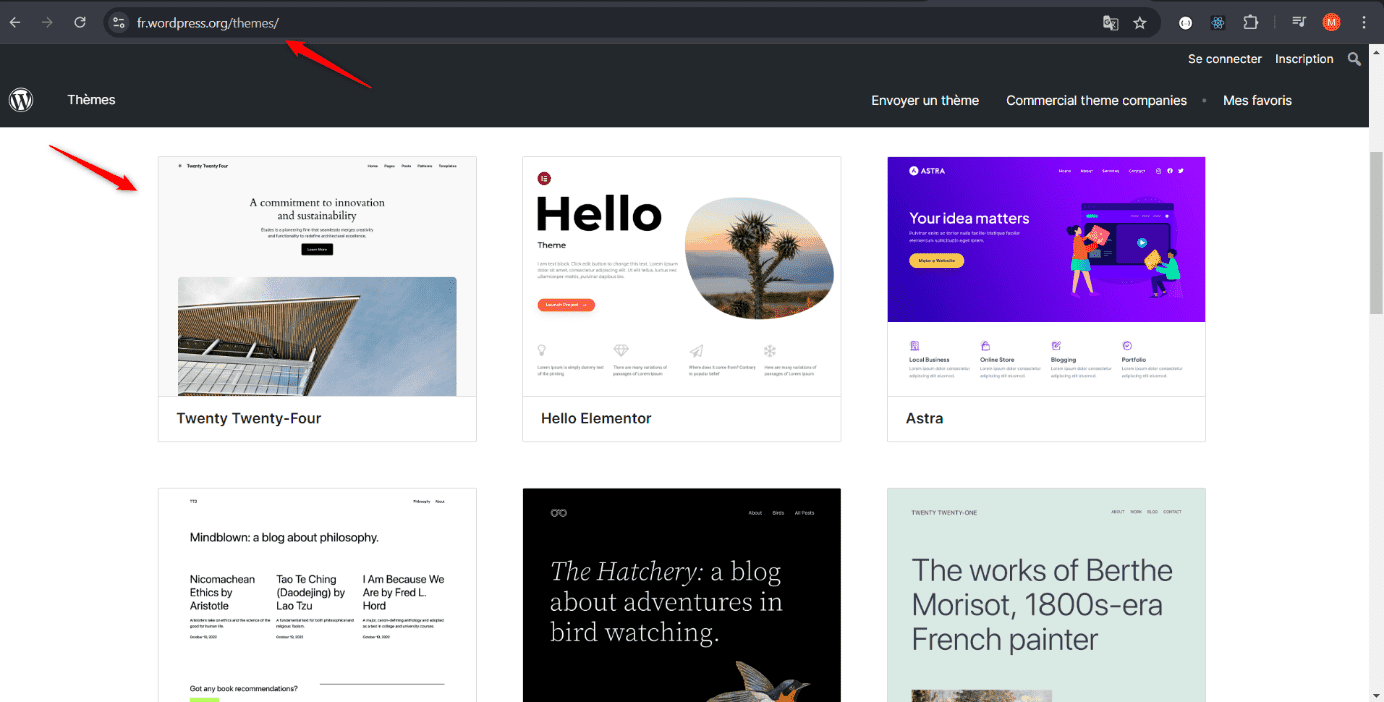Click Se connecter link
Image resolution: width=1384 pixels, height=702 pixels.
pos(1225,59)
